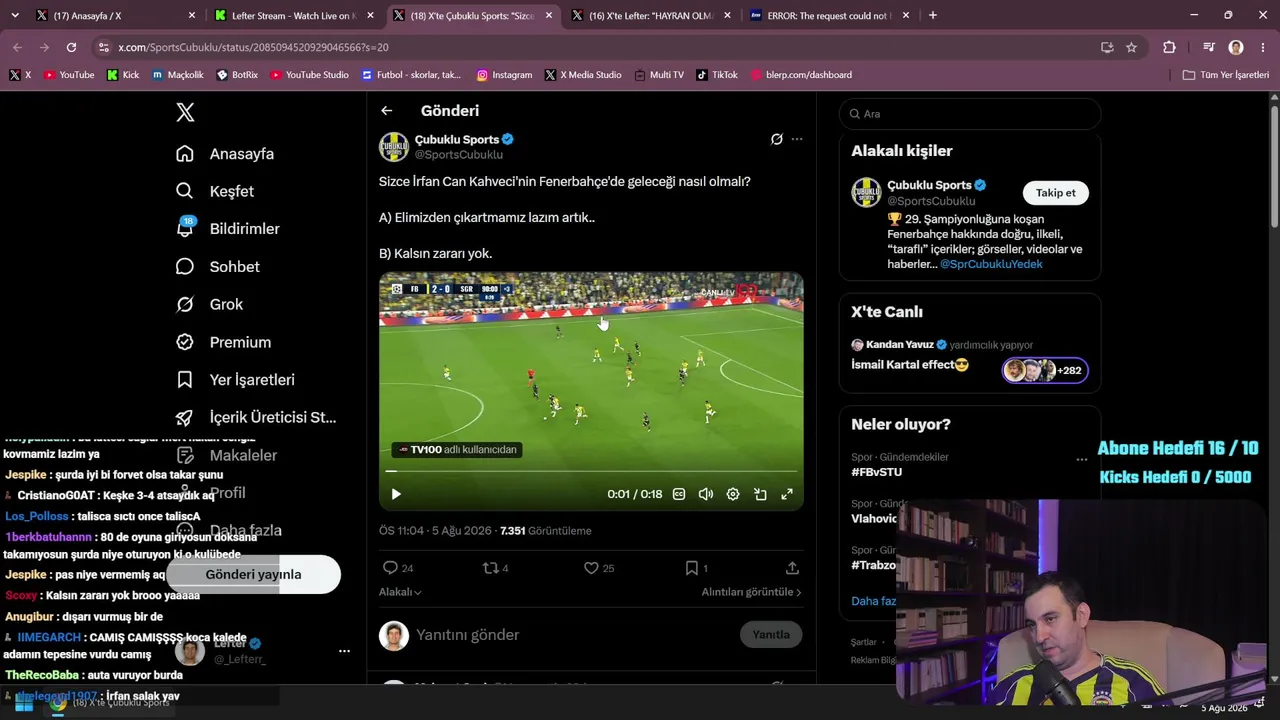The image size is (1280, 720).
Task: Click the address bar URL
Action: click(x=253, y=47)
